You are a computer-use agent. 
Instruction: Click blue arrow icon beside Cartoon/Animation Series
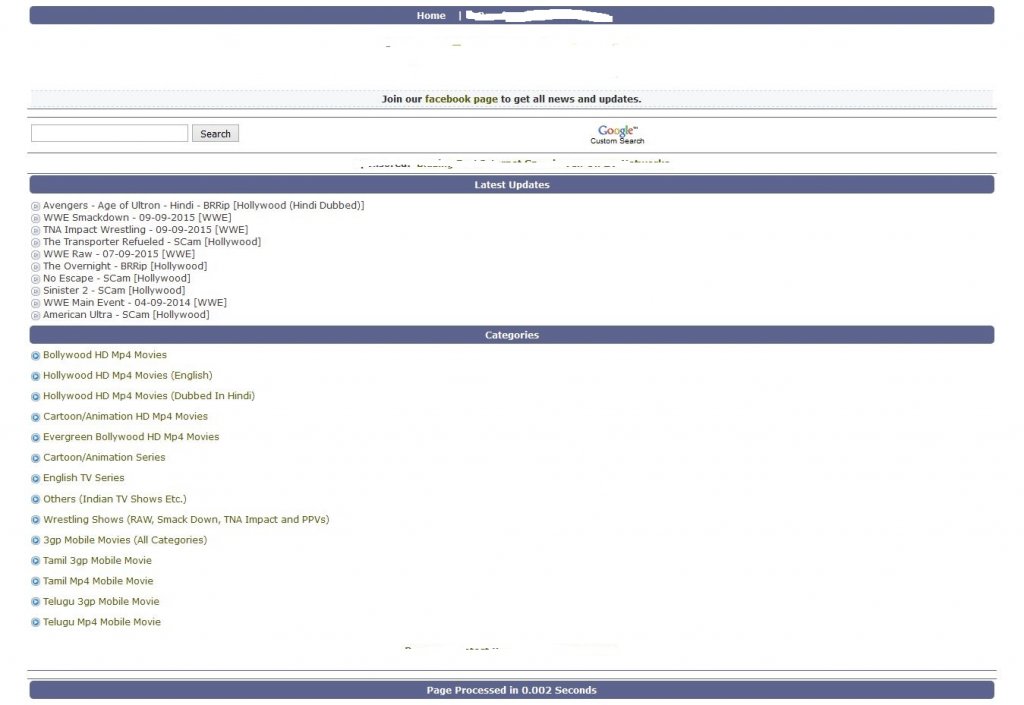click(x=35, y=458)
